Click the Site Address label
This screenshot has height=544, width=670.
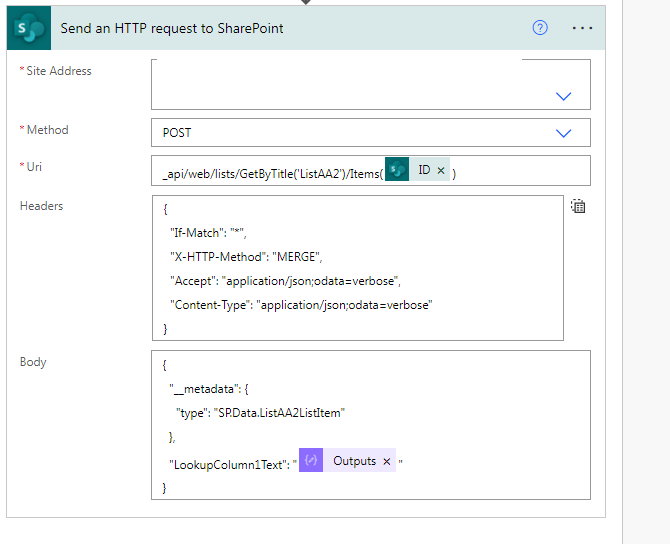pos(59,71)
